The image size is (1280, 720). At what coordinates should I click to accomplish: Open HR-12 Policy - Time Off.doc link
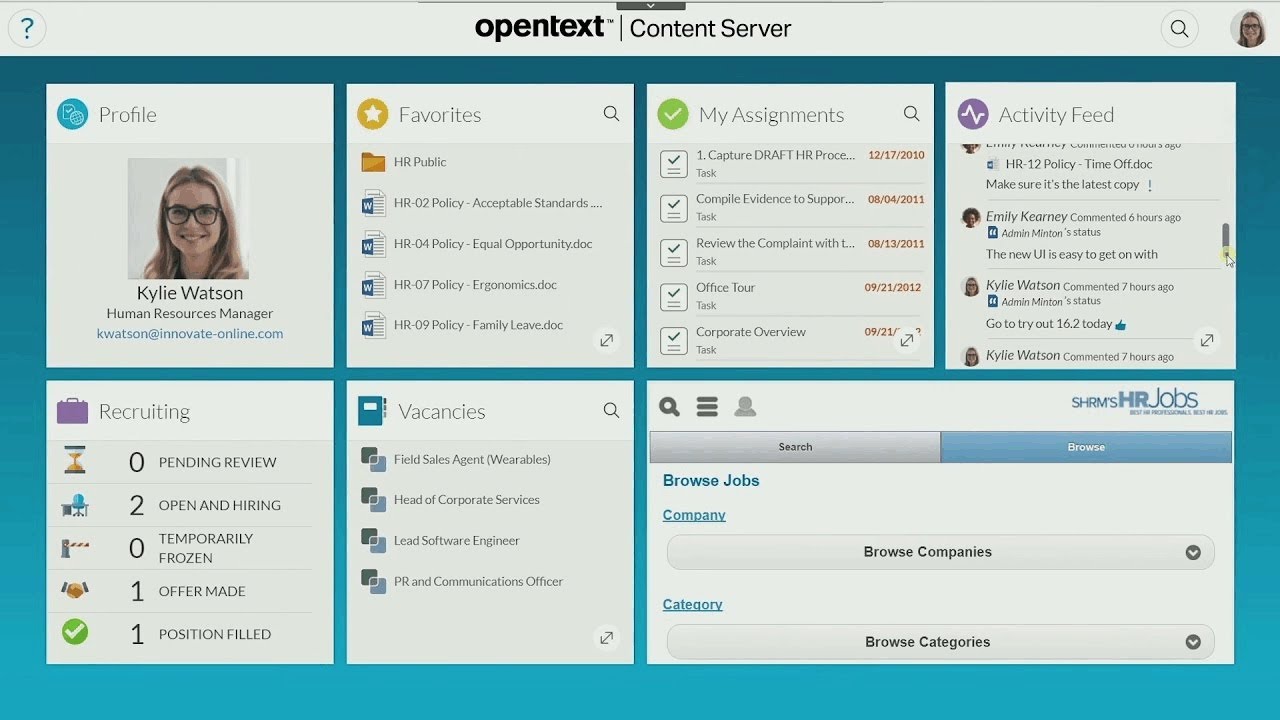click(x=1079, y=164)
